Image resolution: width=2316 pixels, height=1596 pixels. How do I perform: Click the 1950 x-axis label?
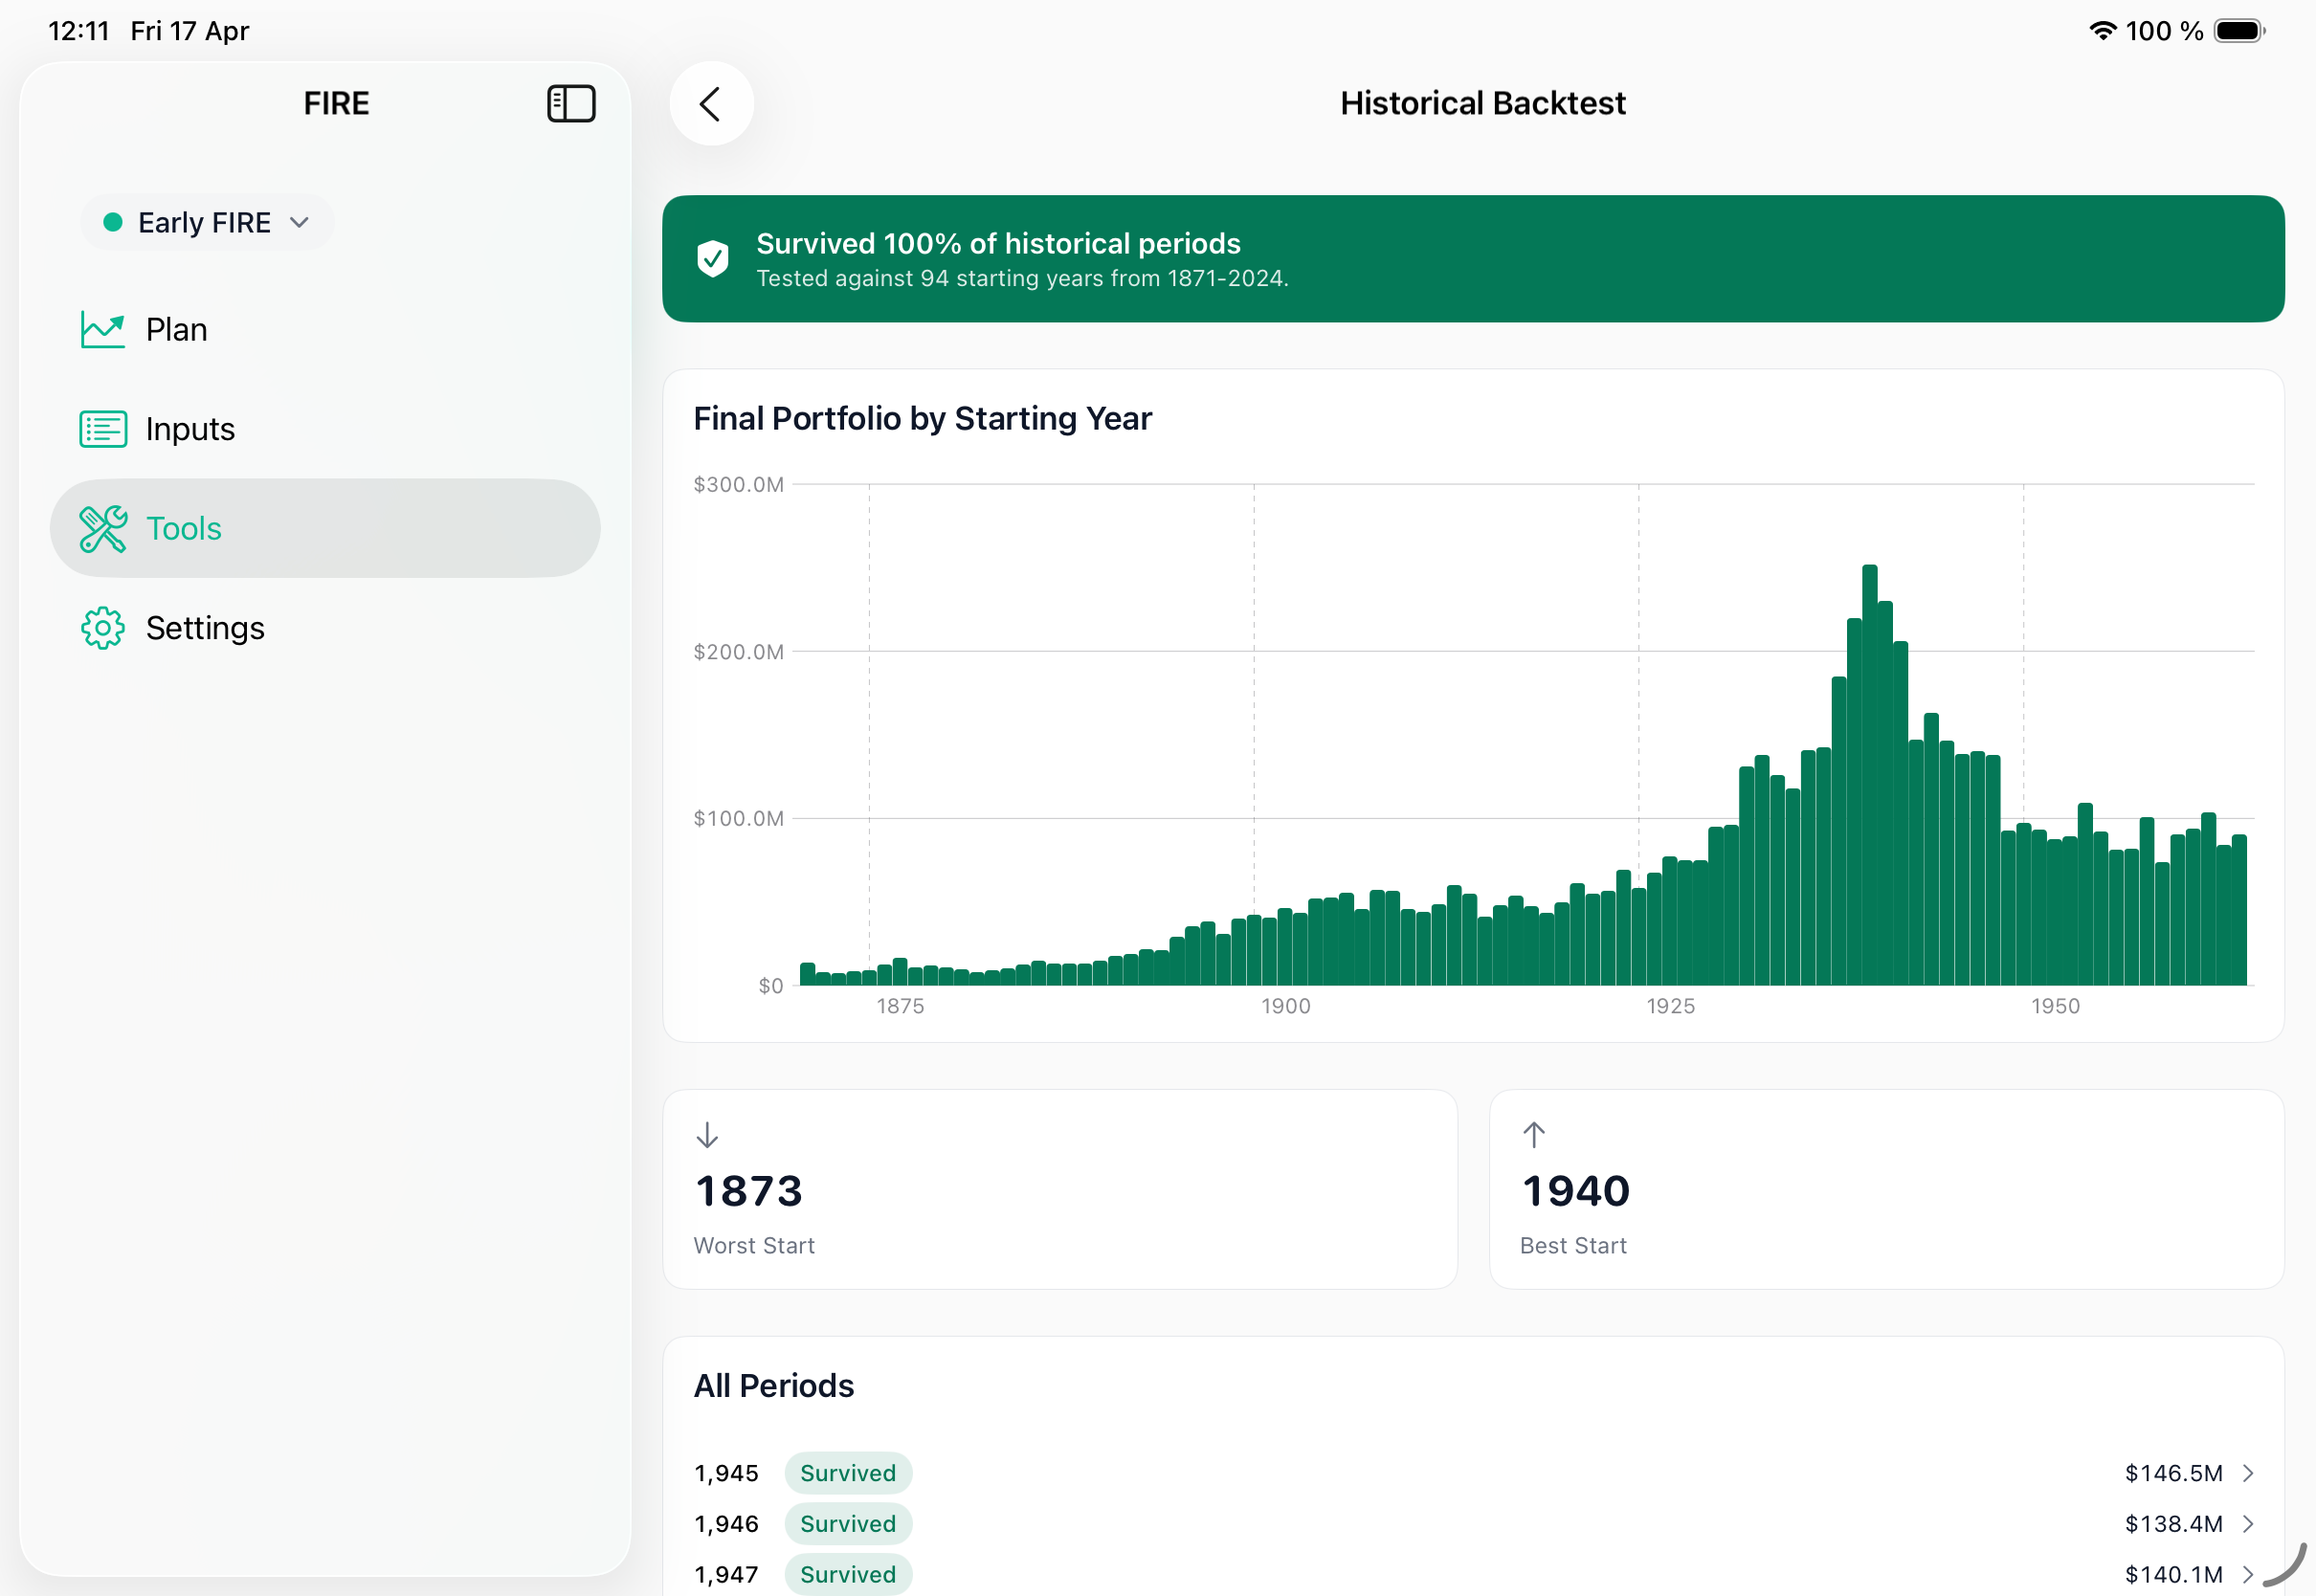coord(2055,1006)
